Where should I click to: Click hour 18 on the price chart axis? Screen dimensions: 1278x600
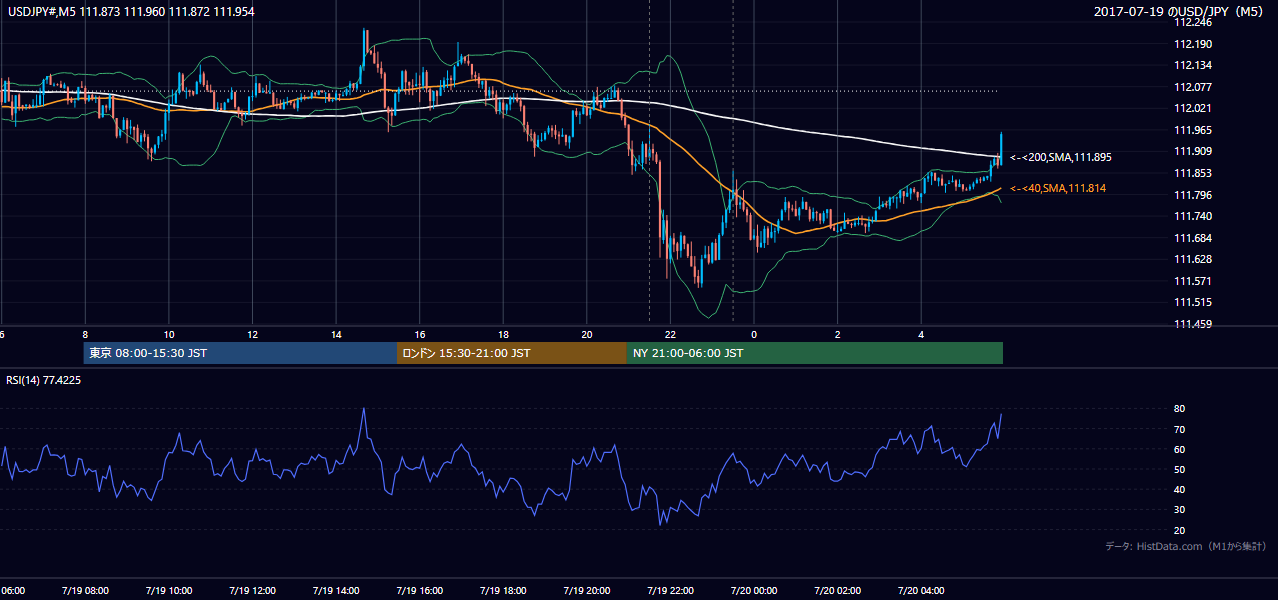pos(503,335)
